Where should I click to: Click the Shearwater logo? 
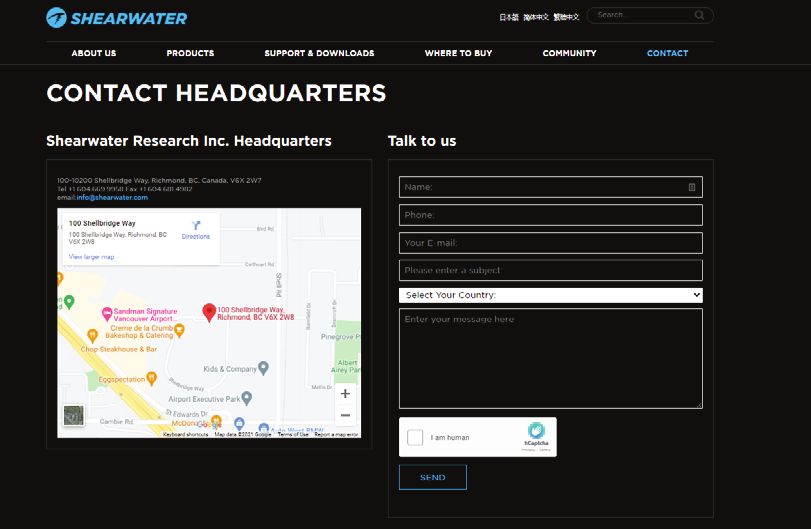click(116, 18)
